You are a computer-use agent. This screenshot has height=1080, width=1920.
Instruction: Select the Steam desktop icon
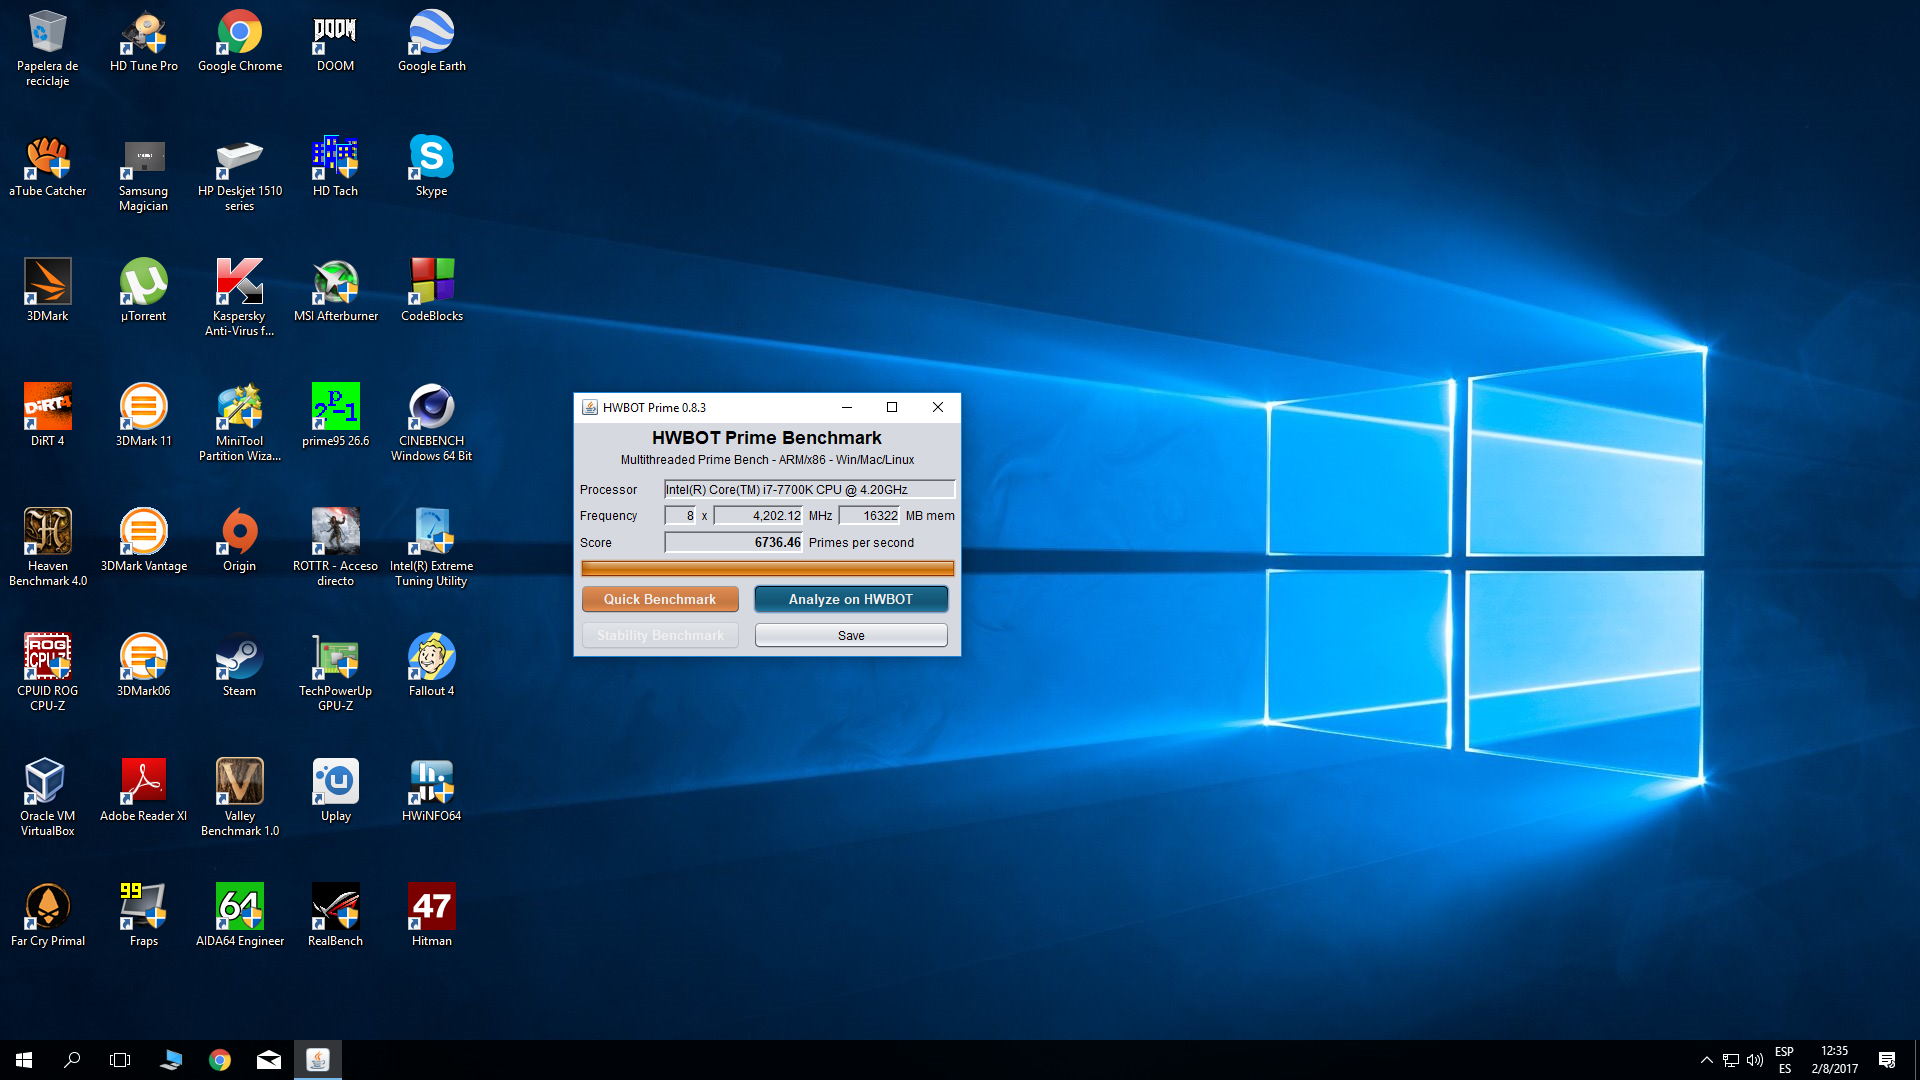[240, 666]
